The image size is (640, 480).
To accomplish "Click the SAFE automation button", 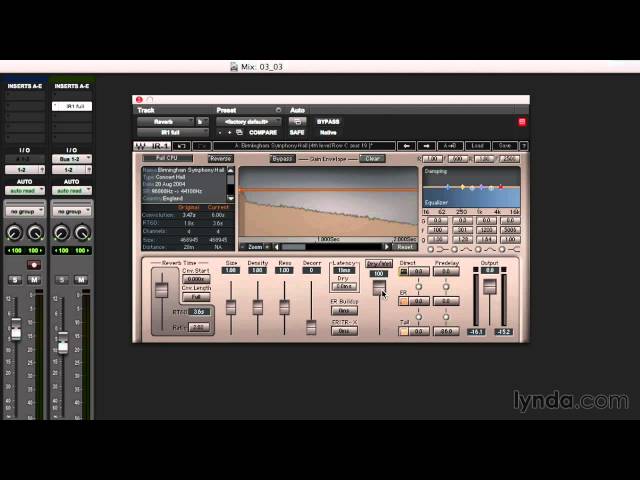I will pos(297,133).
